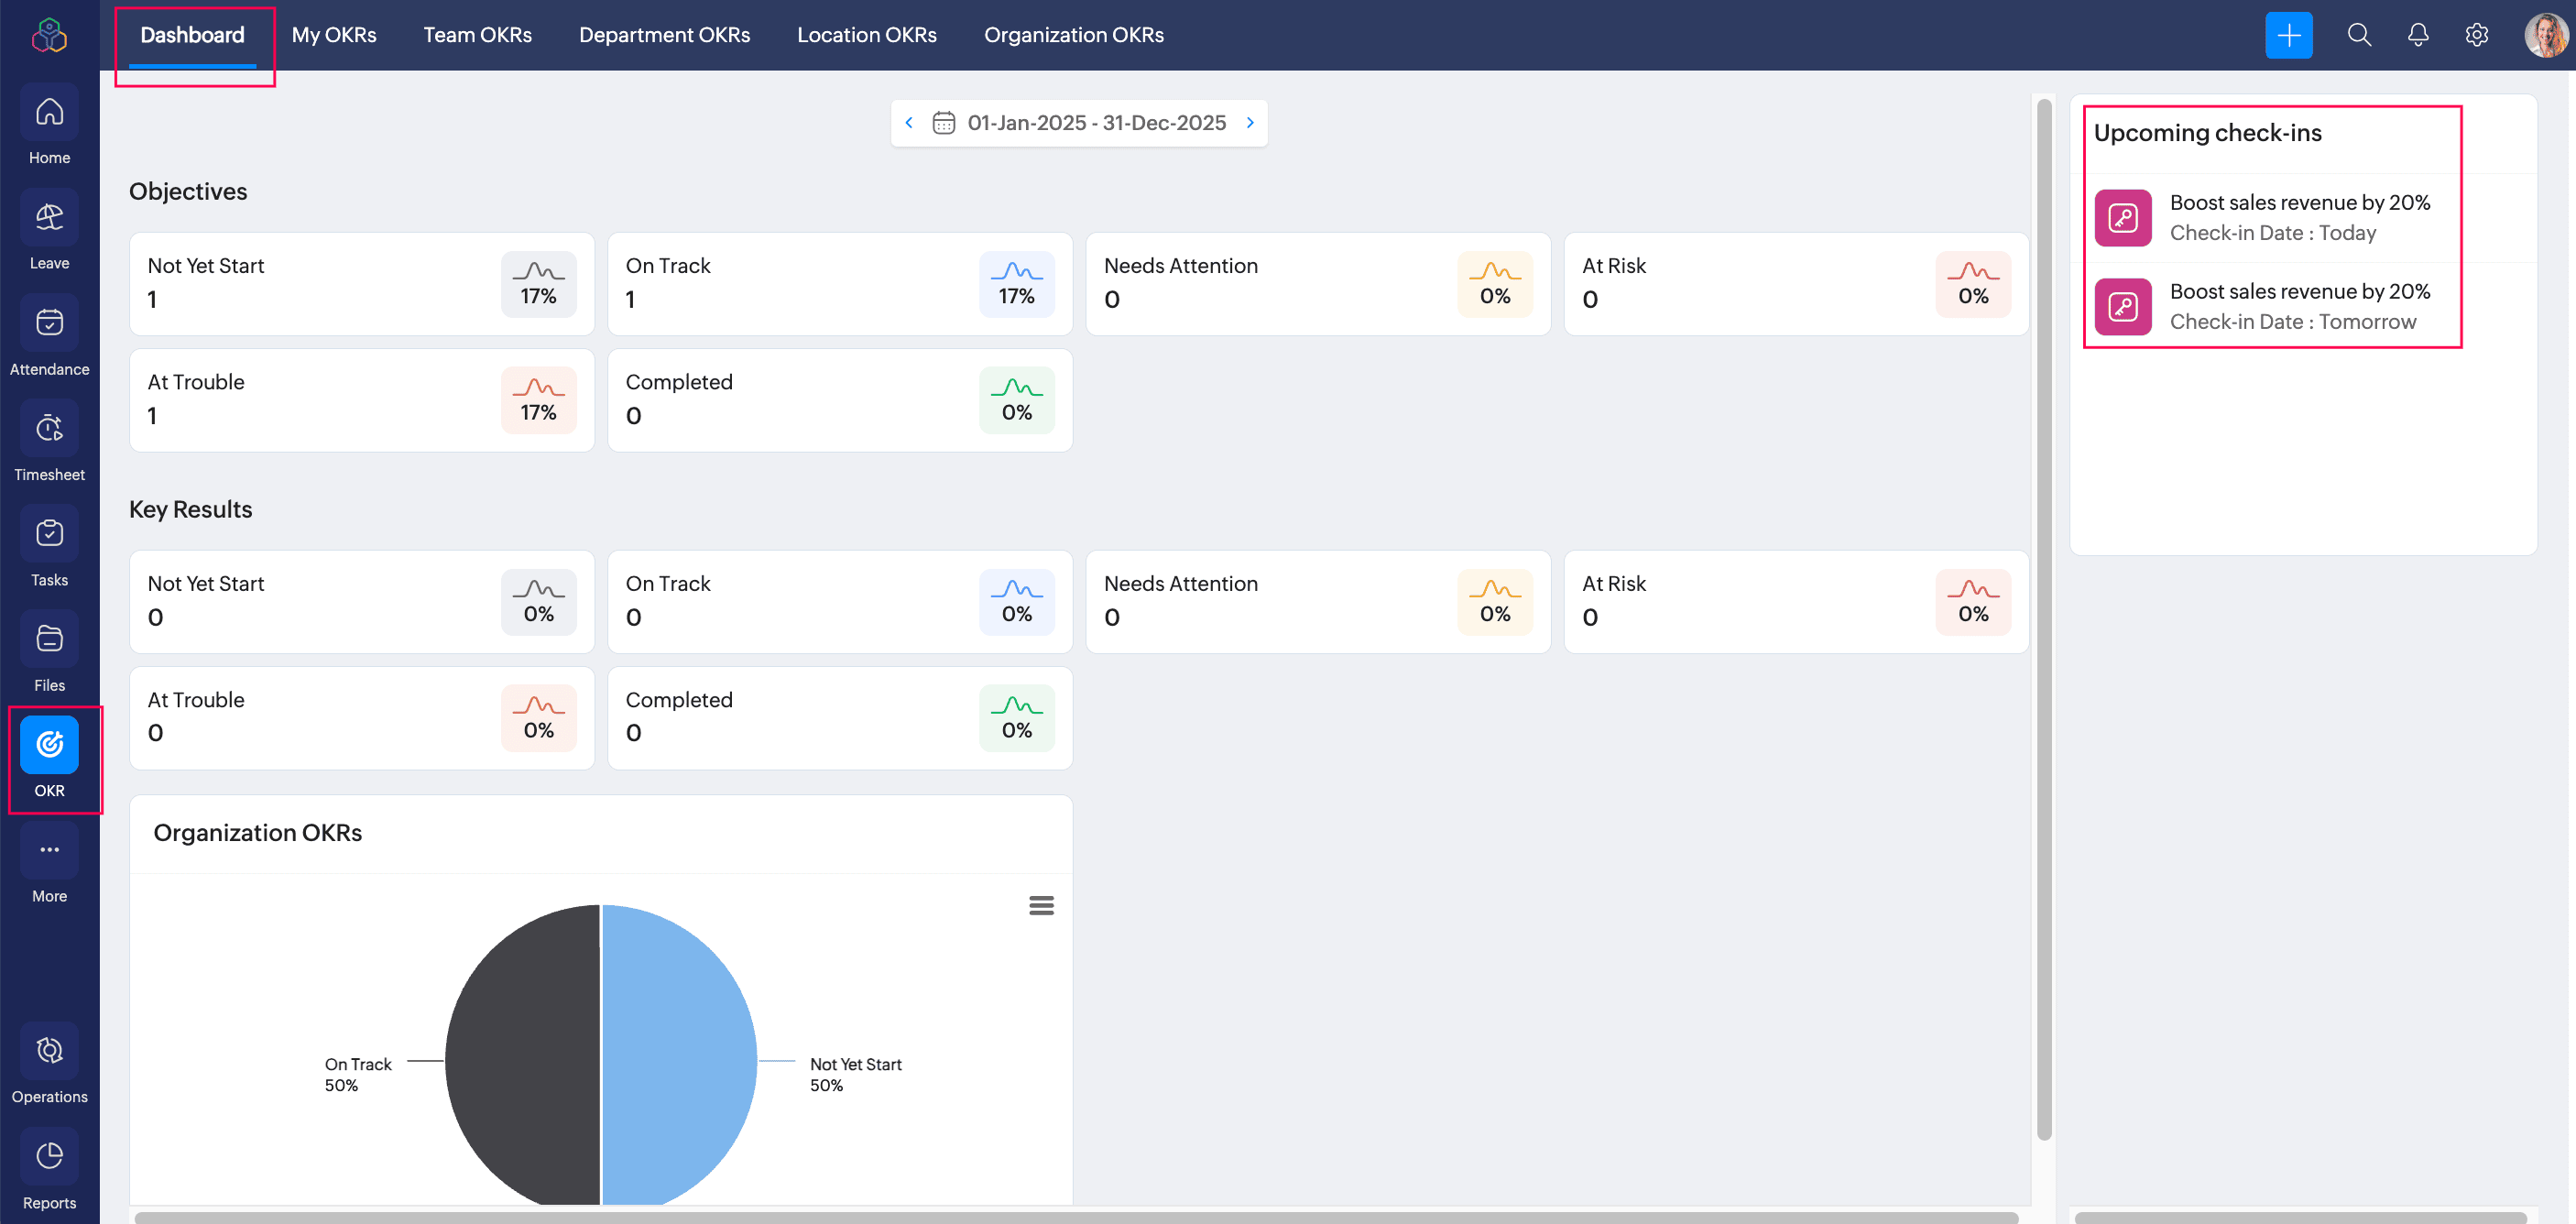Open the Tasks sidebar icon
The height and width of the screenshot is (1224, 2576).
(49, 534)
